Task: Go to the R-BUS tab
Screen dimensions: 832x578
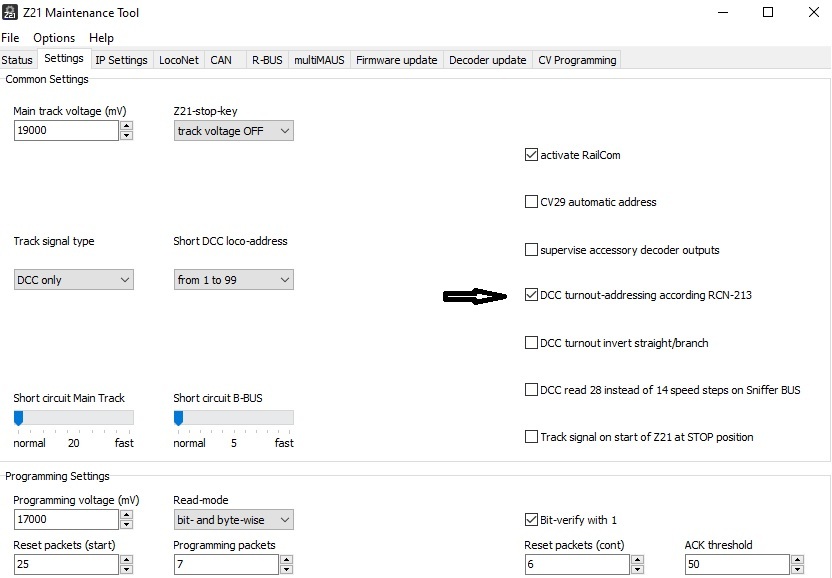Action: pyautogui.click(x=267, y=60)
